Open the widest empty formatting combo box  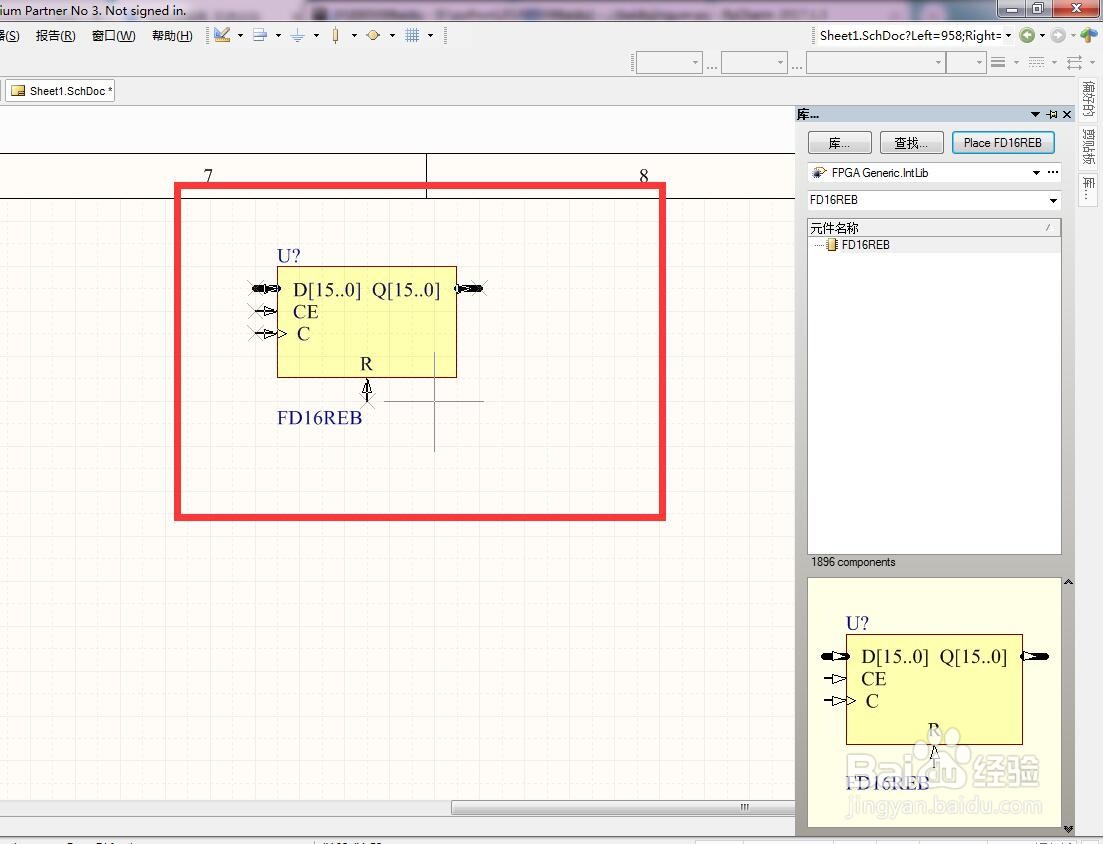pos(876,63)
